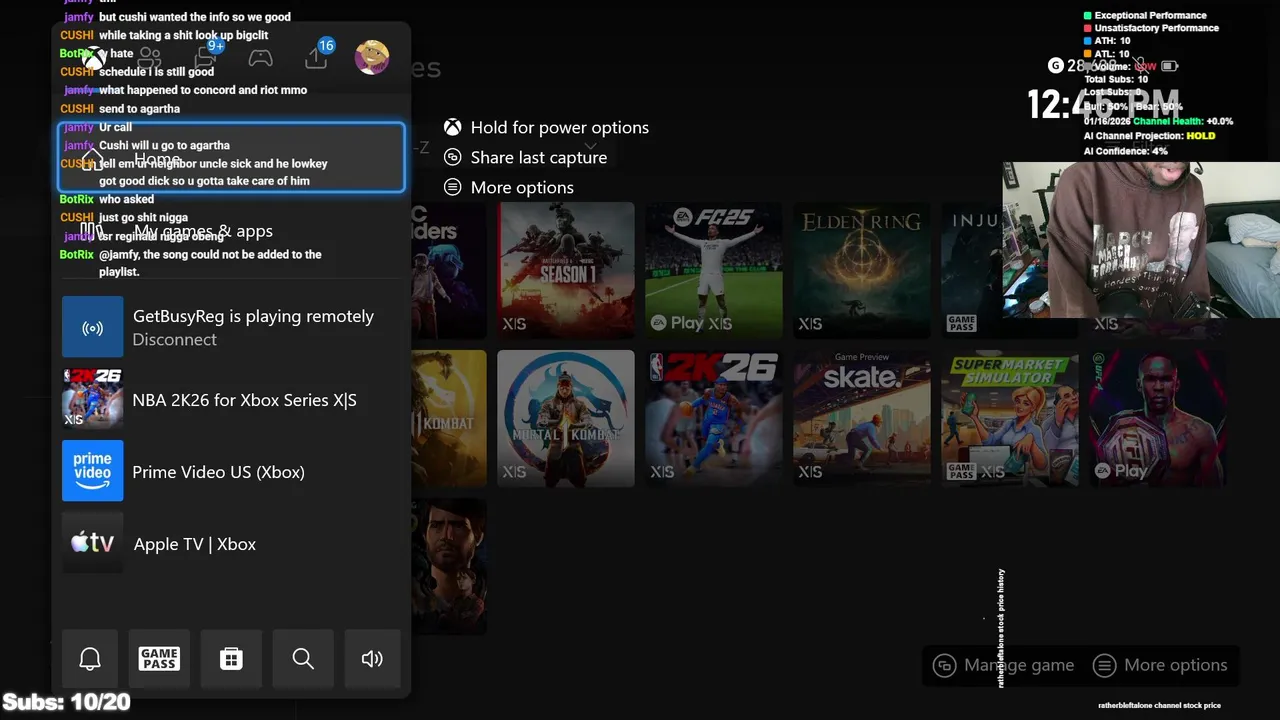Open the Elden Ring game tile

[862, 270]
